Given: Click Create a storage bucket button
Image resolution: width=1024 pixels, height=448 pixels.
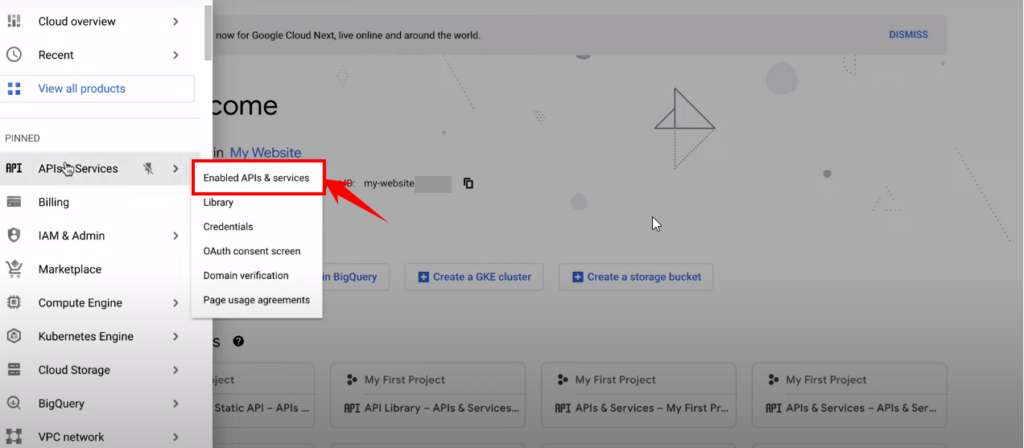Looking at the screenshot, I should [635, 277].
